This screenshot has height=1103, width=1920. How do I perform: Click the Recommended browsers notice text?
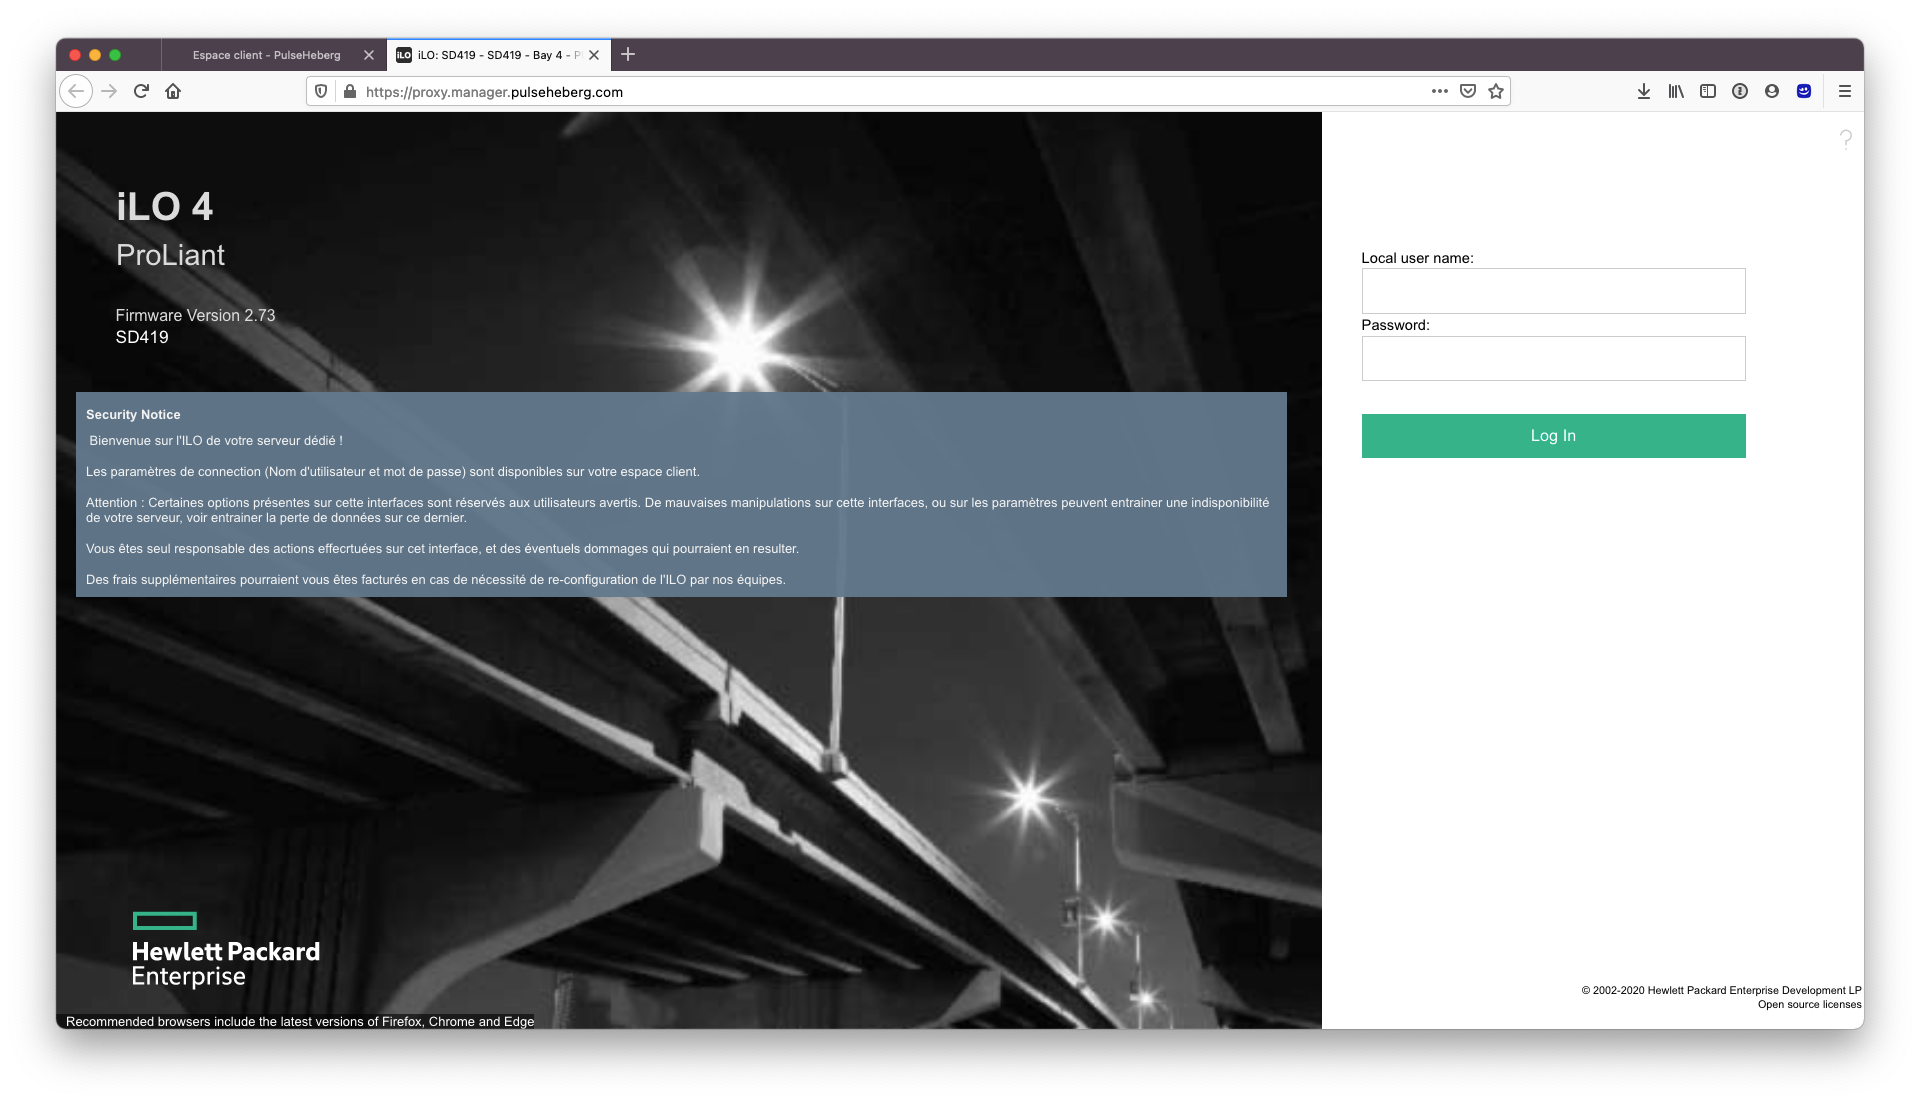(300, 1021)
